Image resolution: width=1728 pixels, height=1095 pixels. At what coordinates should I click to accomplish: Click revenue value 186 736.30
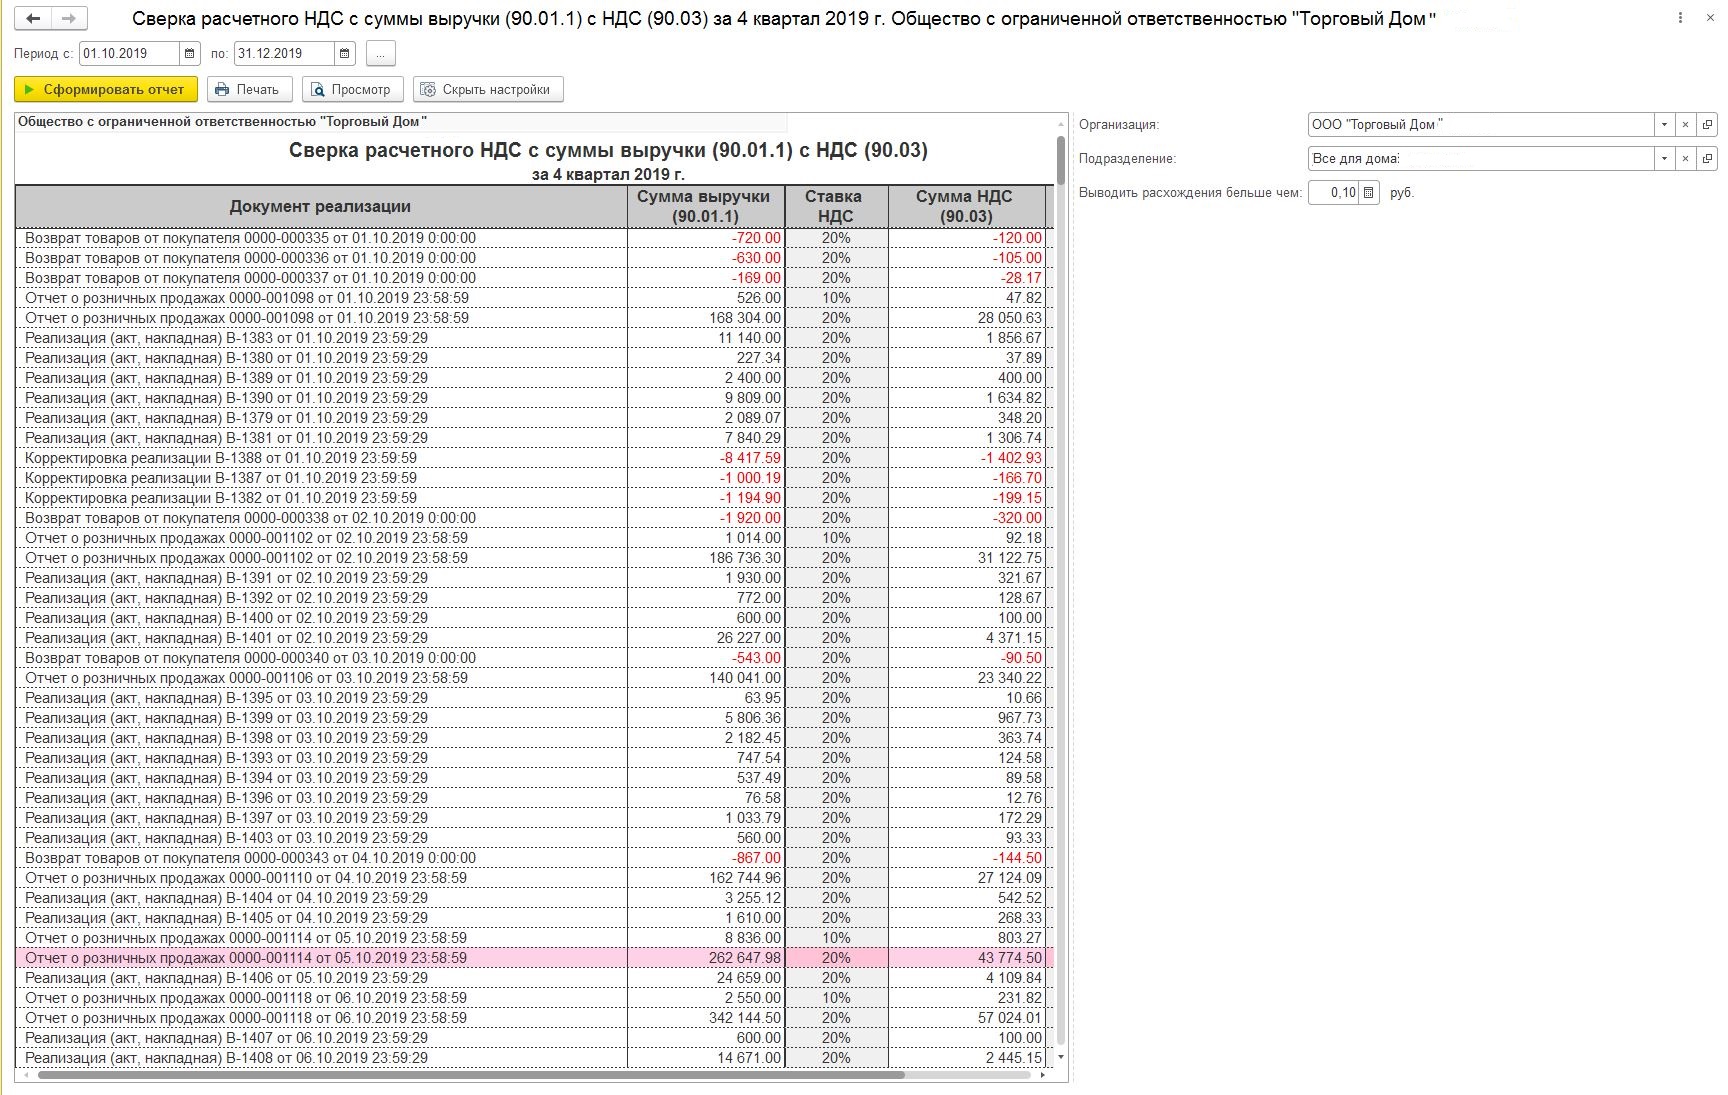pyautogui.click(x=745, y=558)
